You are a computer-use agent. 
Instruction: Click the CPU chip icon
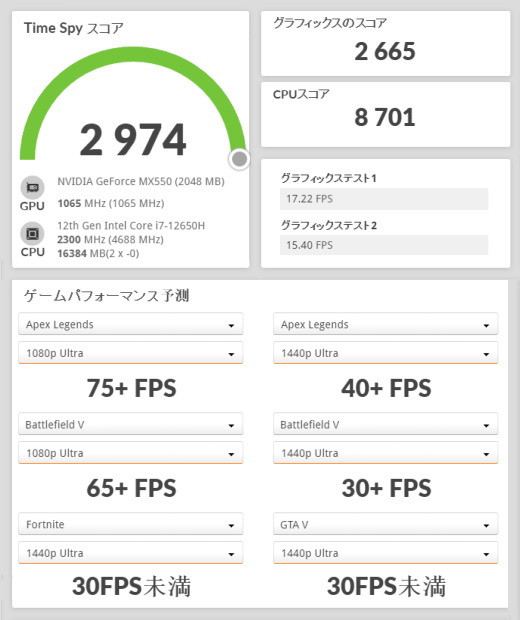[x=32, y=234]
